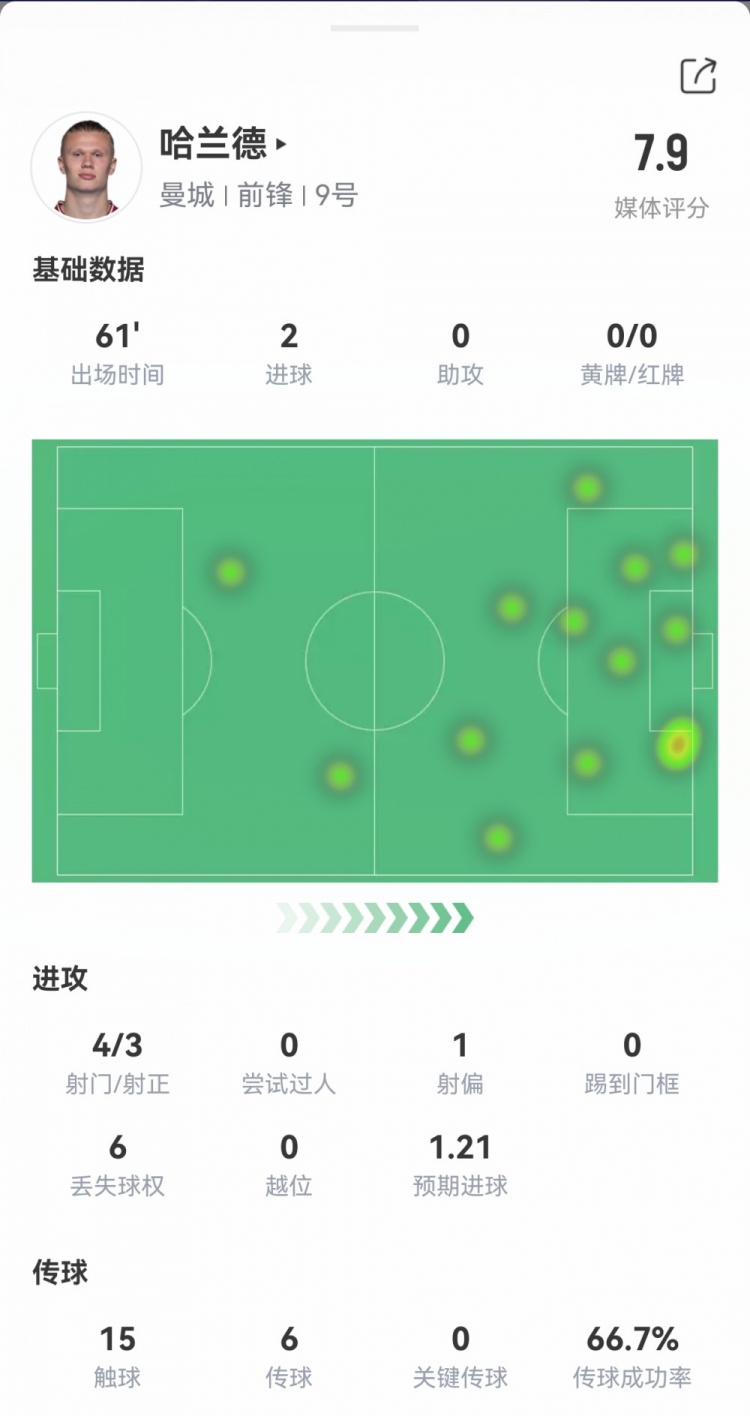Select the 进攻 section header
The image size is (750, 1416).
click(60, 979)
